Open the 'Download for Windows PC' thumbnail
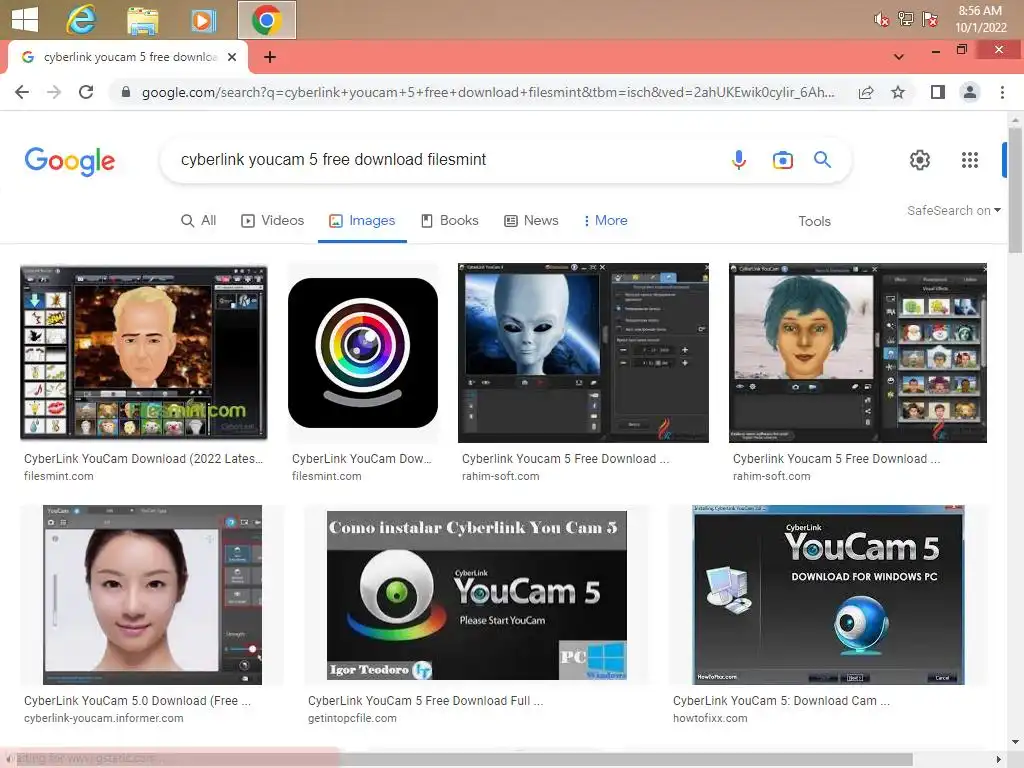This screenshot has width=1024, height=768. (x=828, y=595)
